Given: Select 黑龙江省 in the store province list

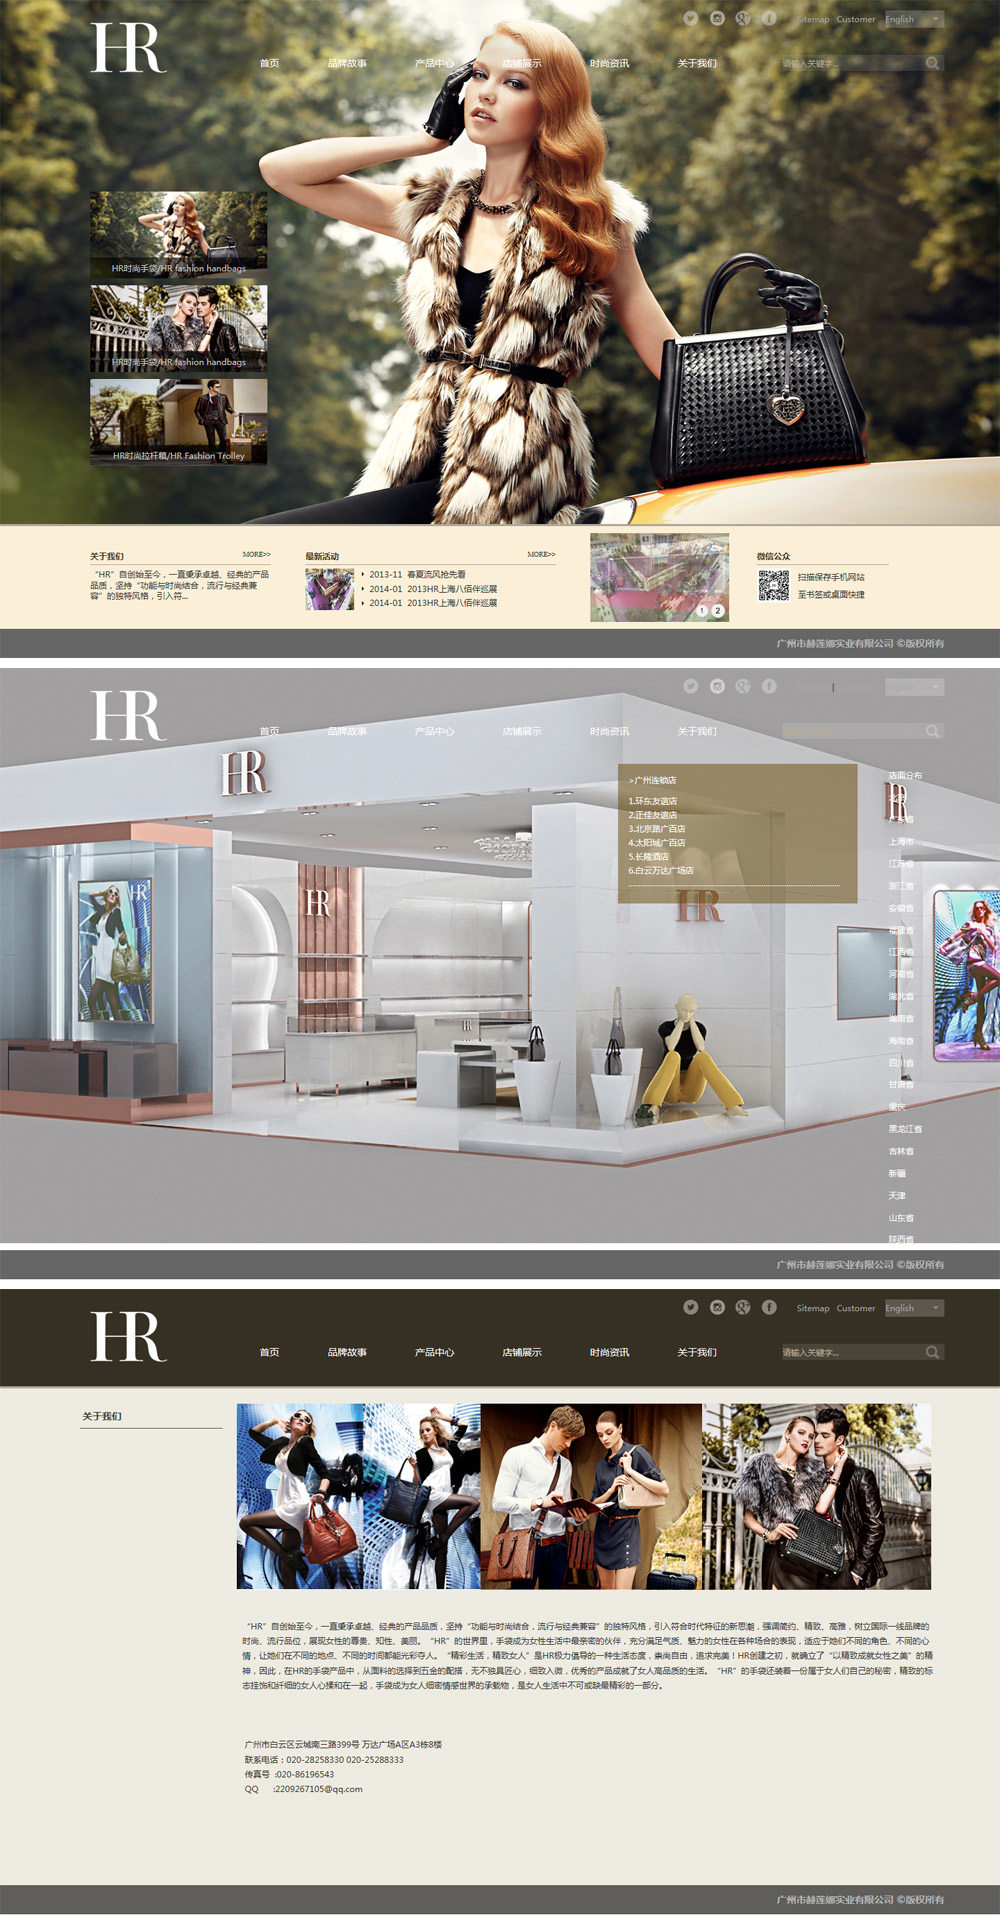Looking at the screenshot, I should click(x=905, y=1129).
